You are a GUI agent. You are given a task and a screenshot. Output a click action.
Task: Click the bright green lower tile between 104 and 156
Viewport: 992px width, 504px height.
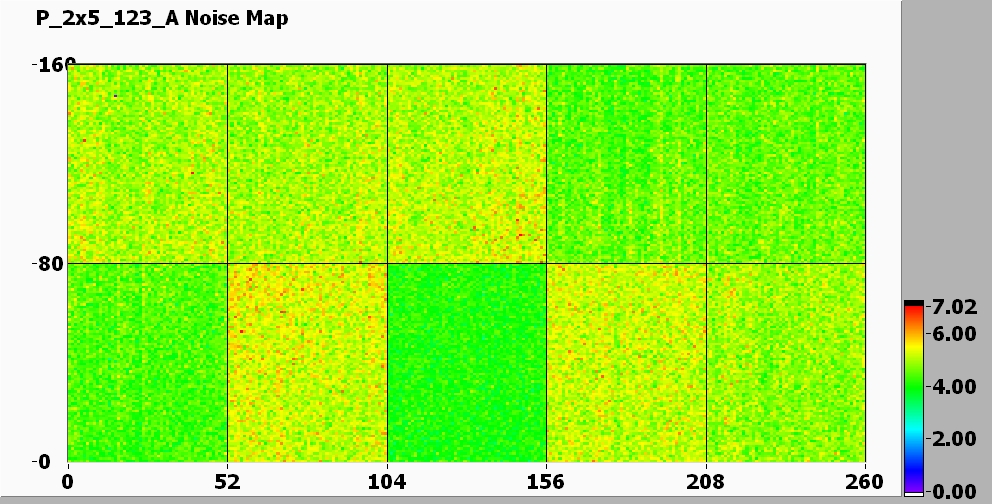point(467,362)
